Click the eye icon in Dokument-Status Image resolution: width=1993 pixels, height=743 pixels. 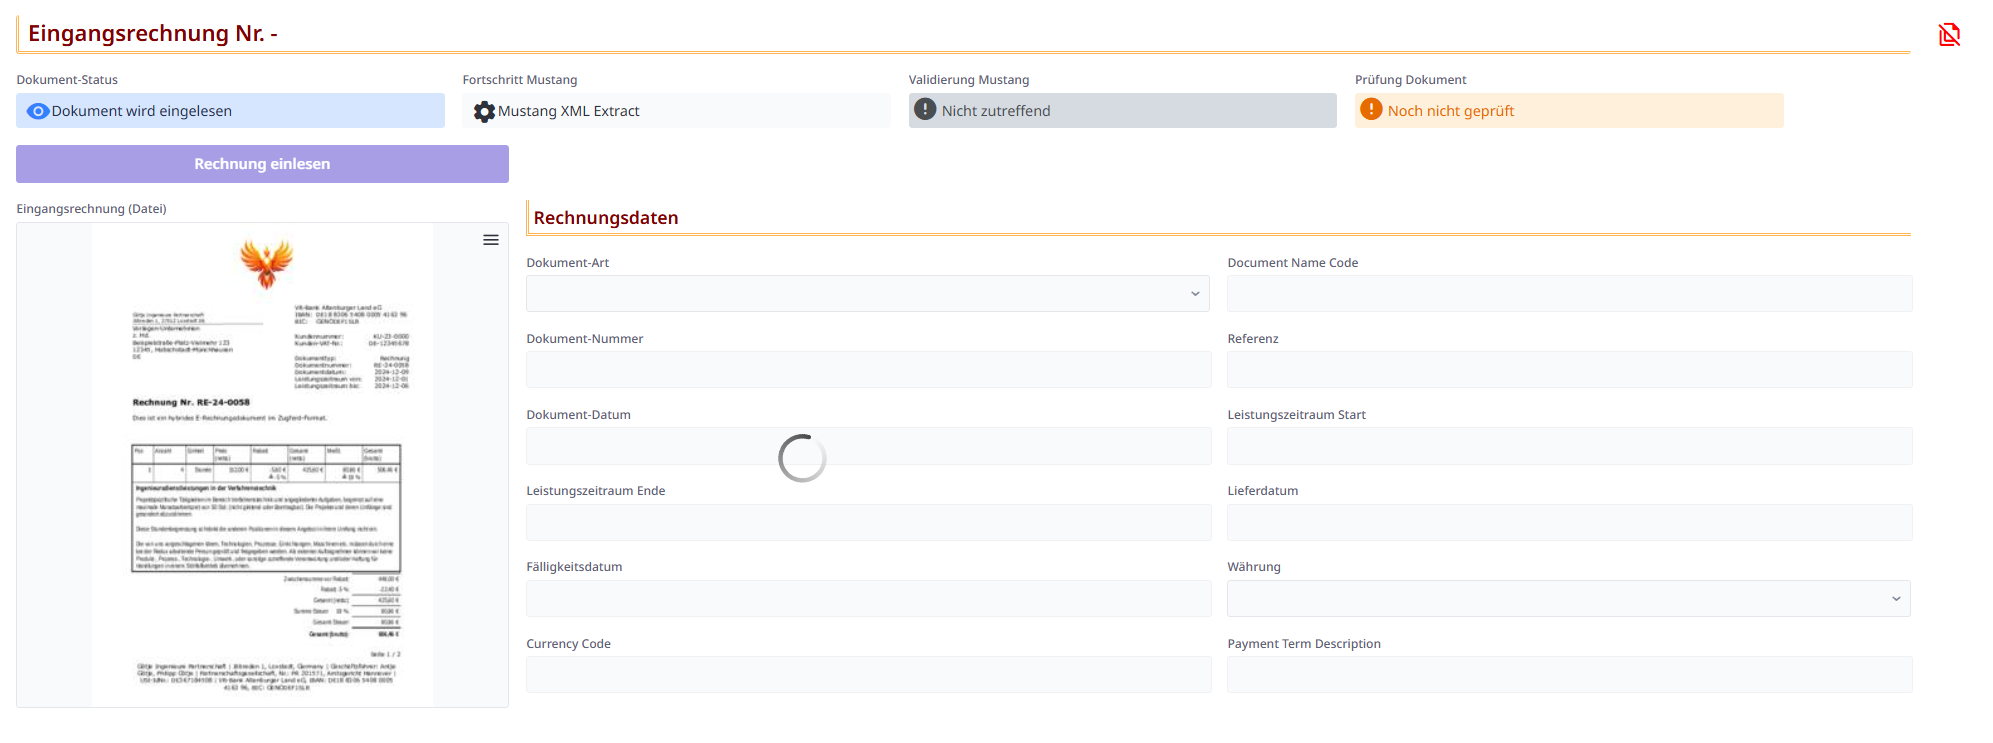coord(38,111)
